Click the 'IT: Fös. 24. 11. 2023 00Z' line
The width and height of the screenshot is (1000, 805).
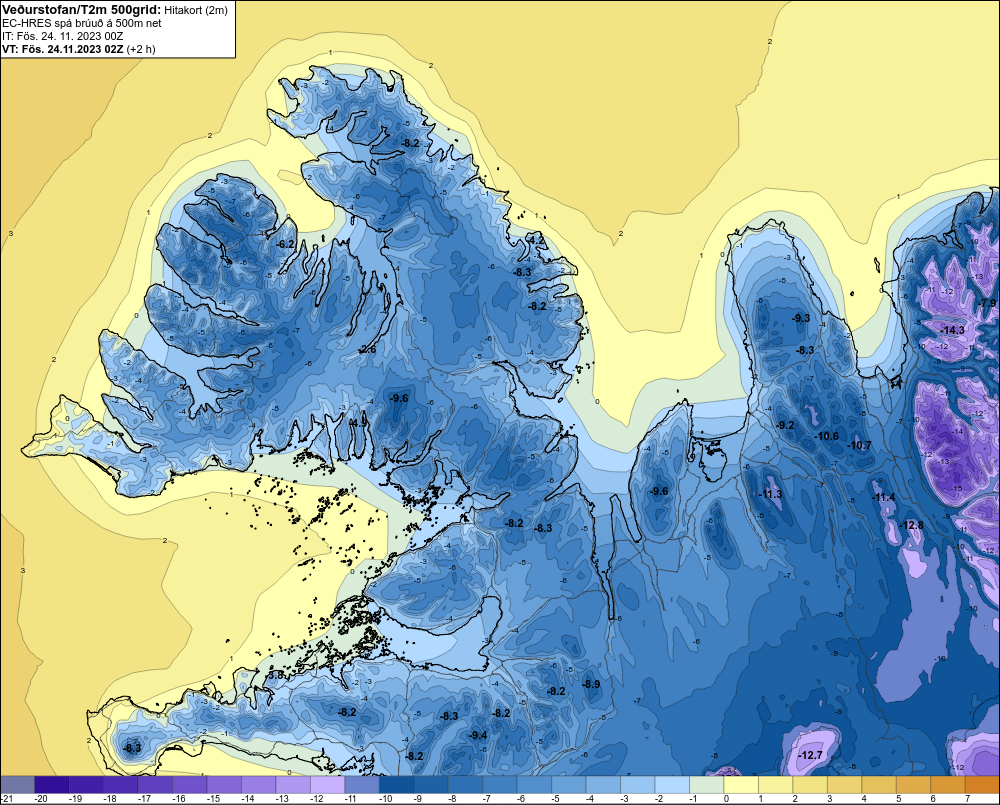[62, 36]
